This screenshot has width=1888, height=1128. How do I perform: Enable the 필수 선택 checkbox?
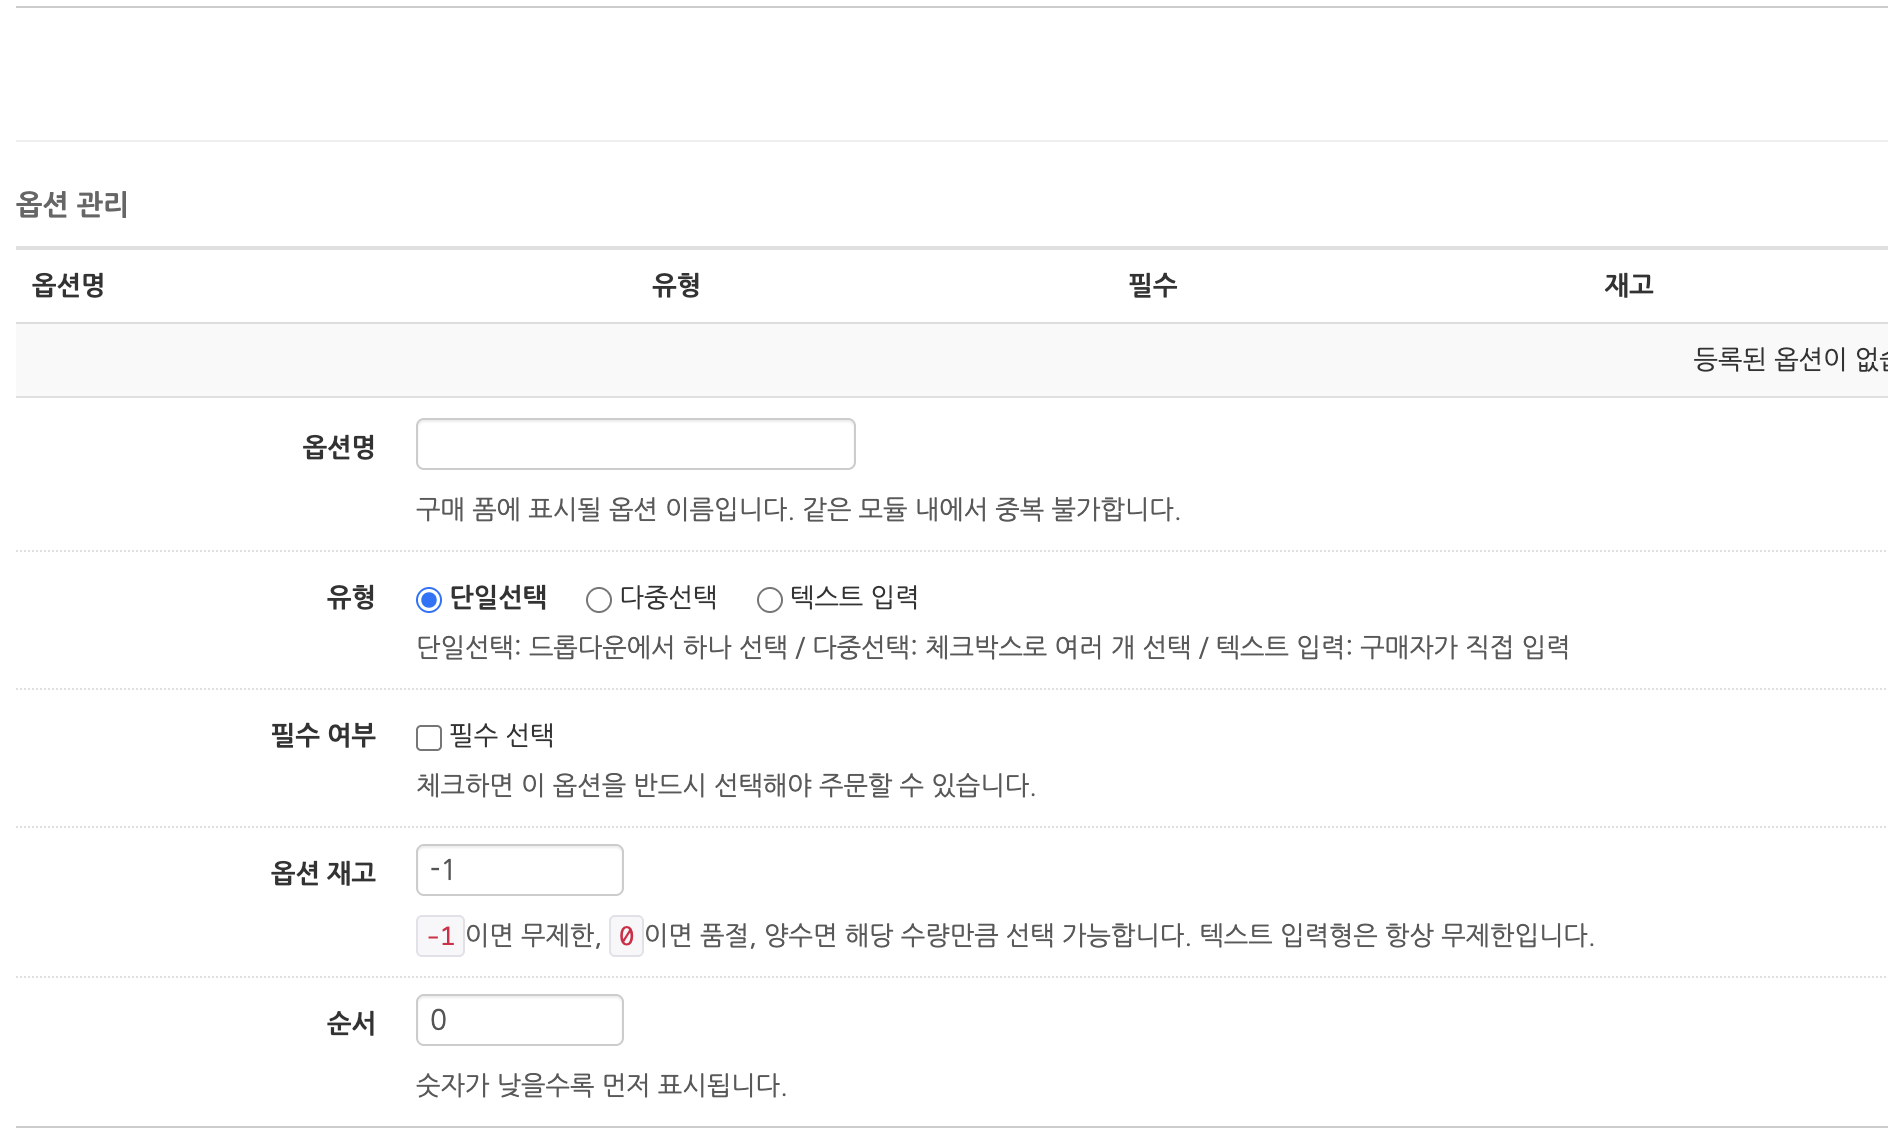point(429,737)
